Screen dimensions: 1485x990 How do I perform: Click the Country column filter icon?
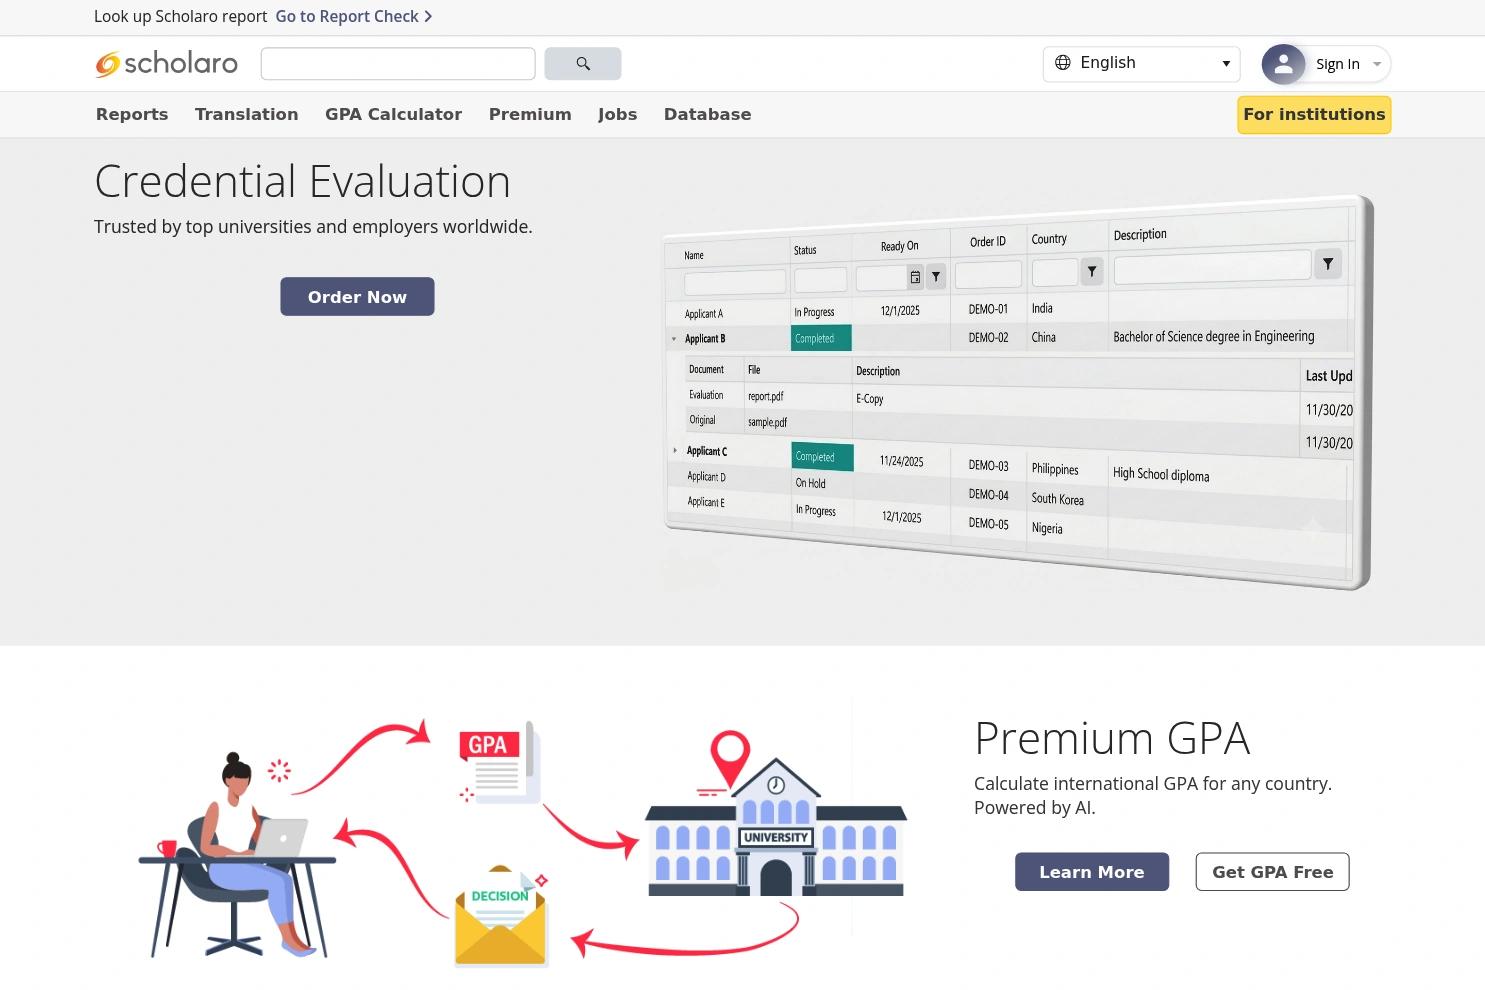(x=1092, y=271)
